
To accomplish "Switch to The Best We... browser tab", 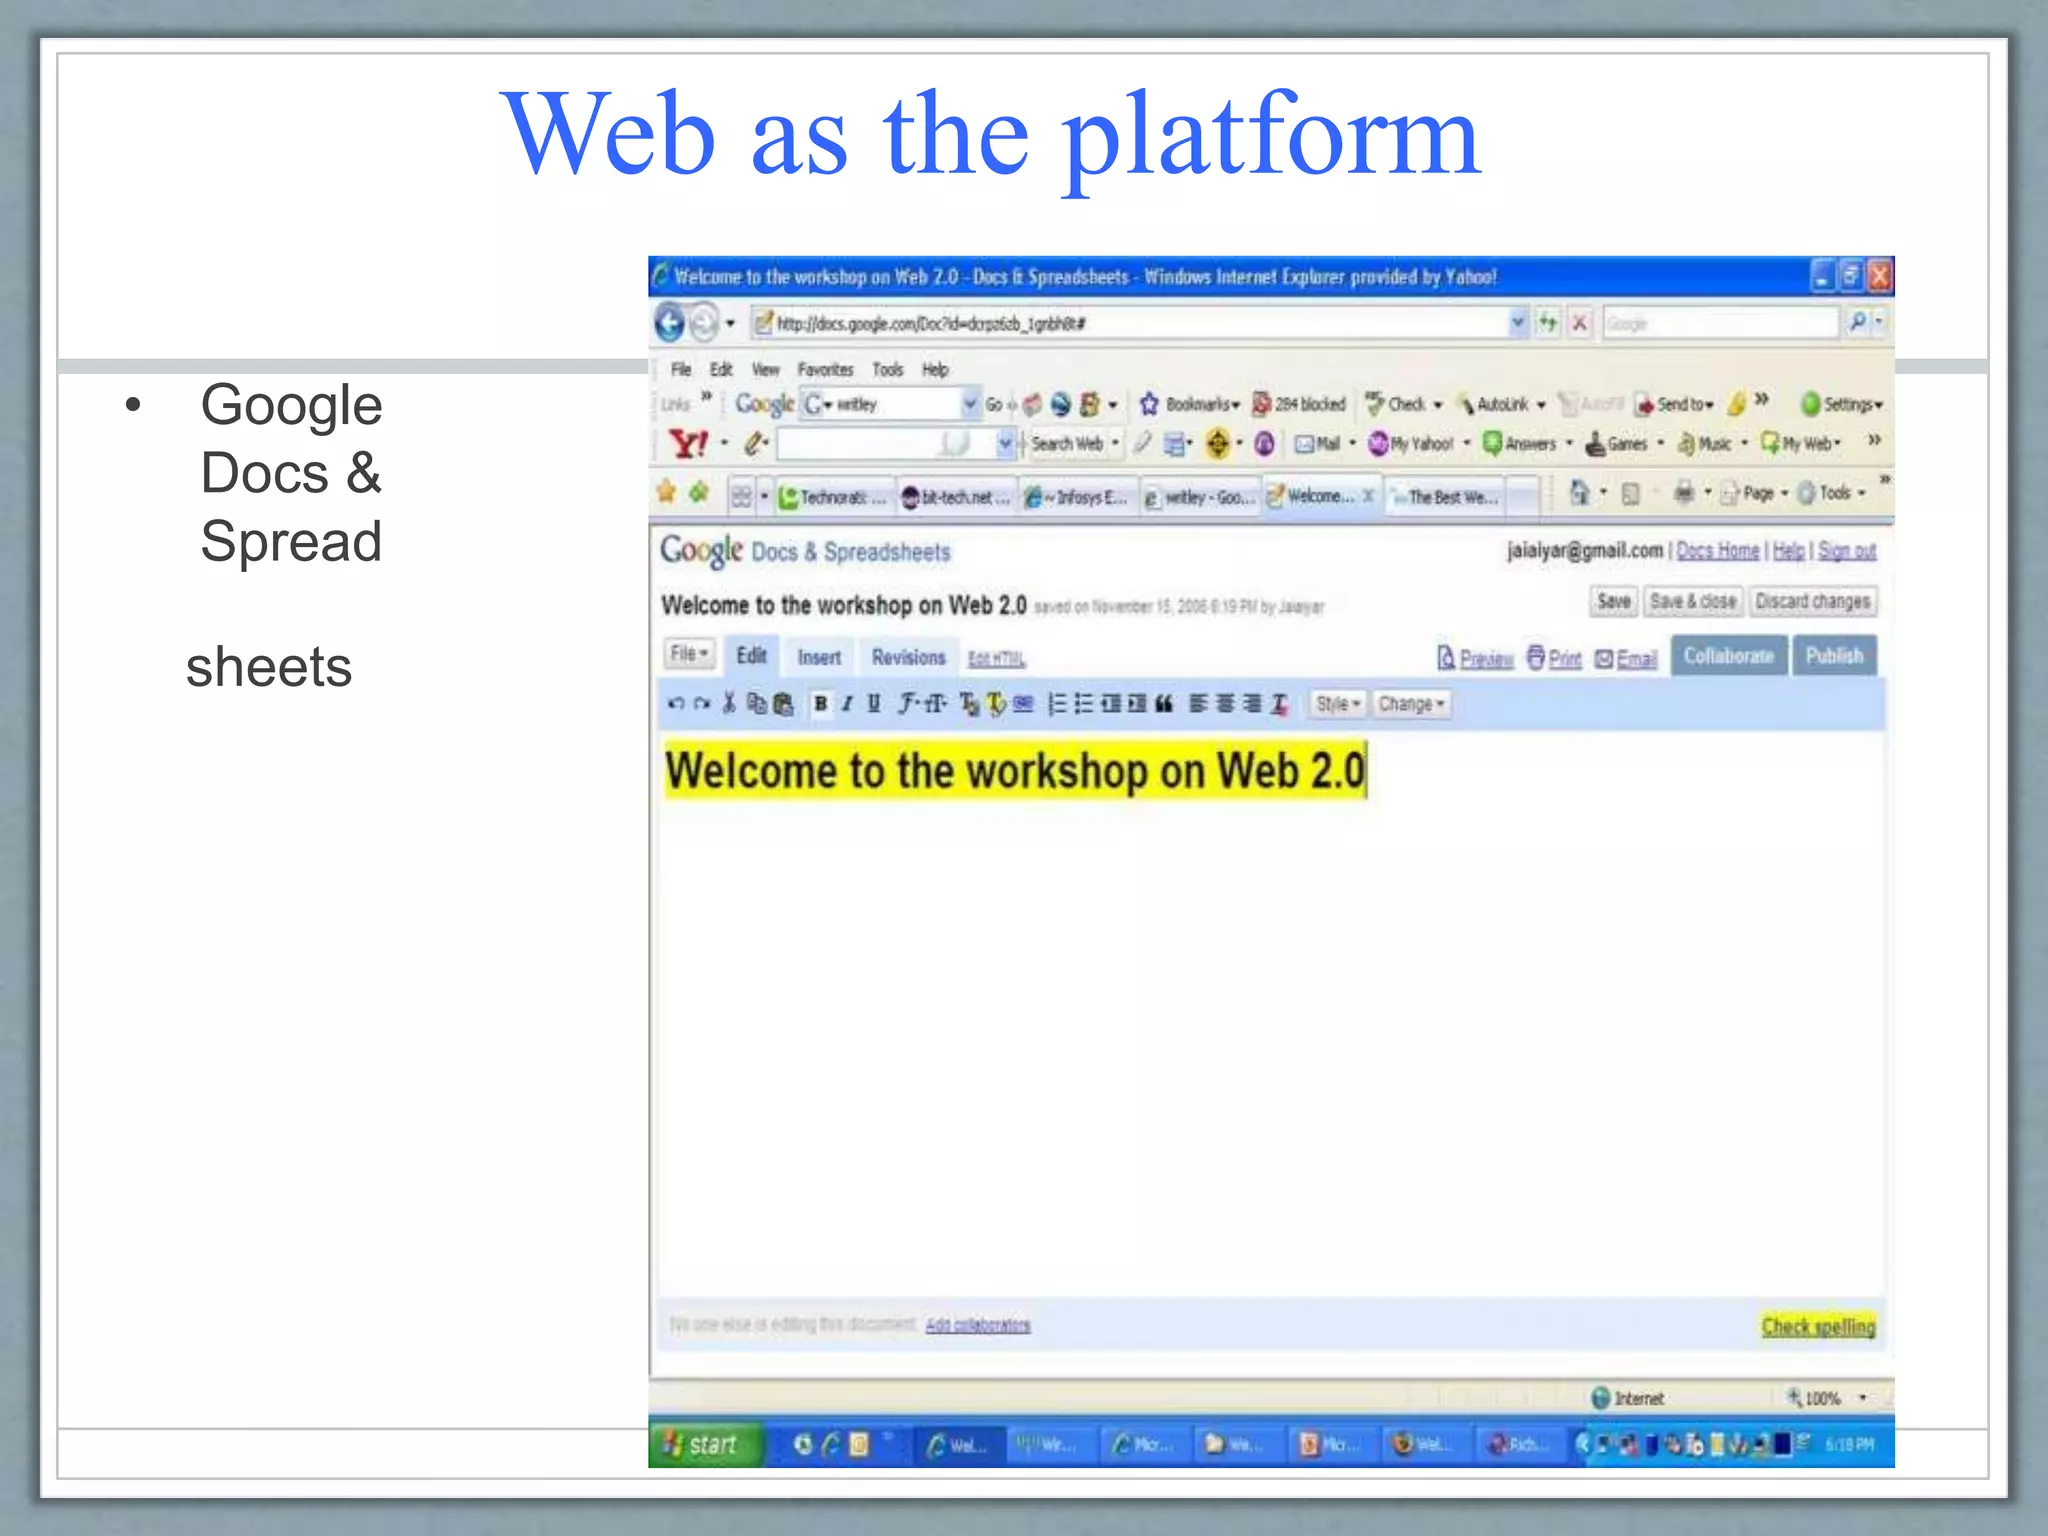I will 1444,497.
